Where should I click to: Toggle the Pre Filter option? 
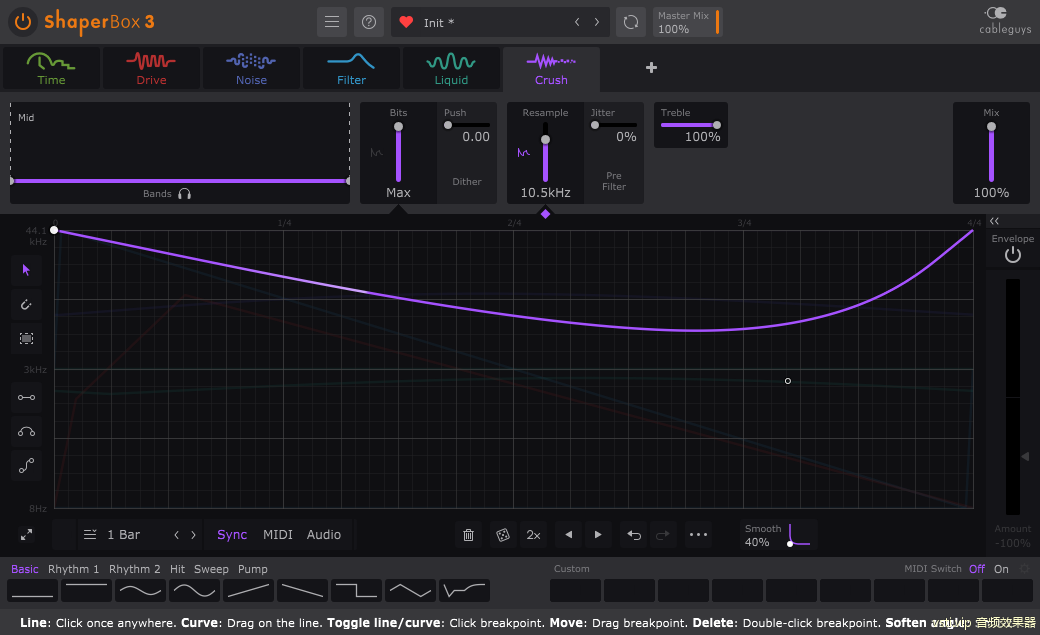(x=614, y=181)
